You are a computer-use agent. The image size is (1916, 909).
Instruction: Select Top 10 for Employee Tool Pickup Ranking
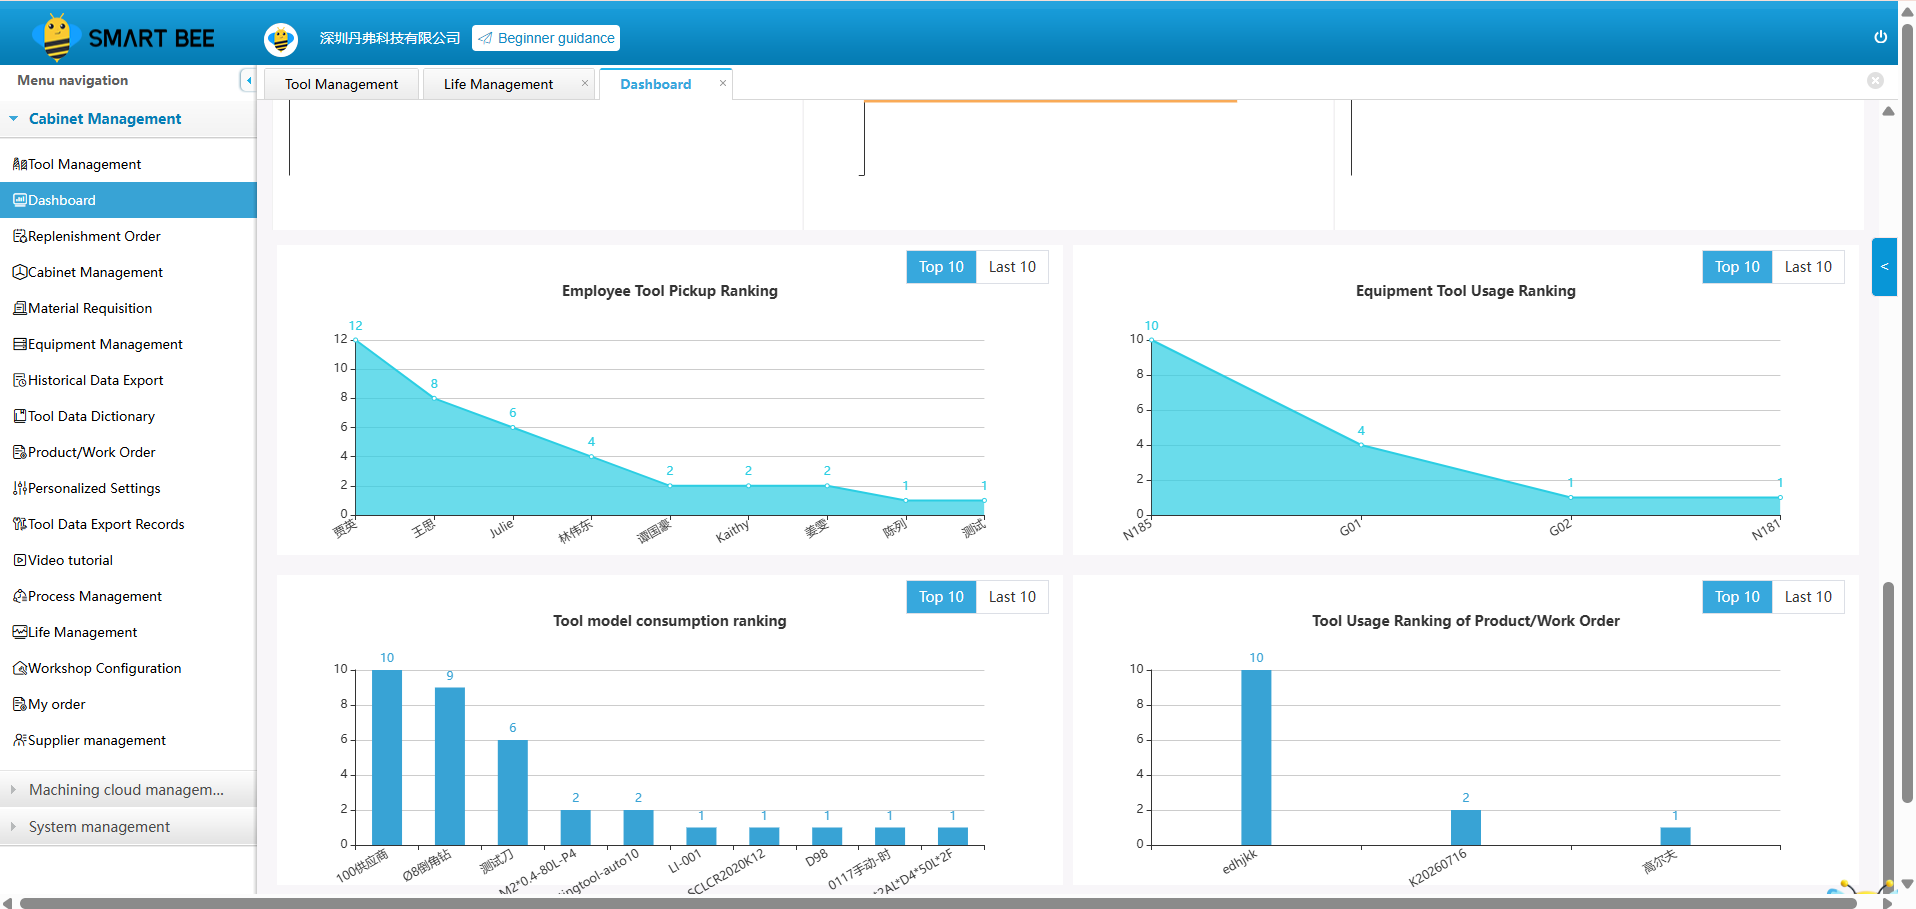(941, 267)
